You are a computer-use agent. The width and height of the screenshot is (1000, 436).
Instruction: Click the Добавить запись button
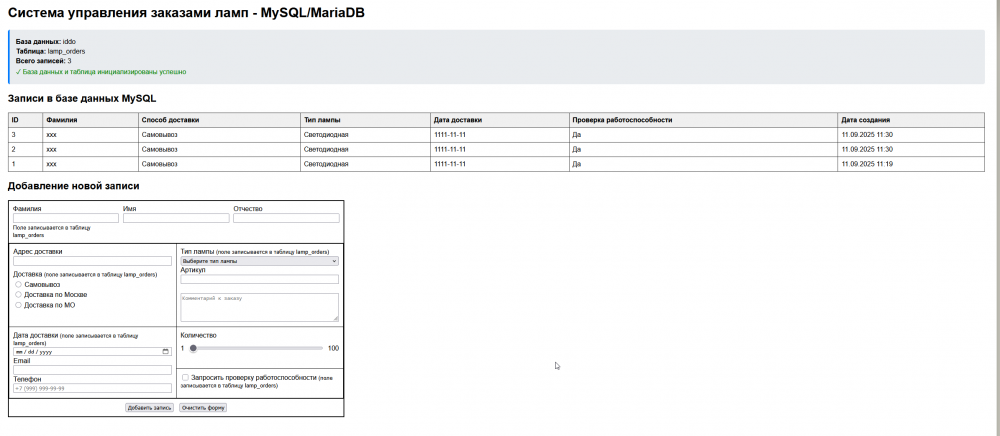click(149, 407)
